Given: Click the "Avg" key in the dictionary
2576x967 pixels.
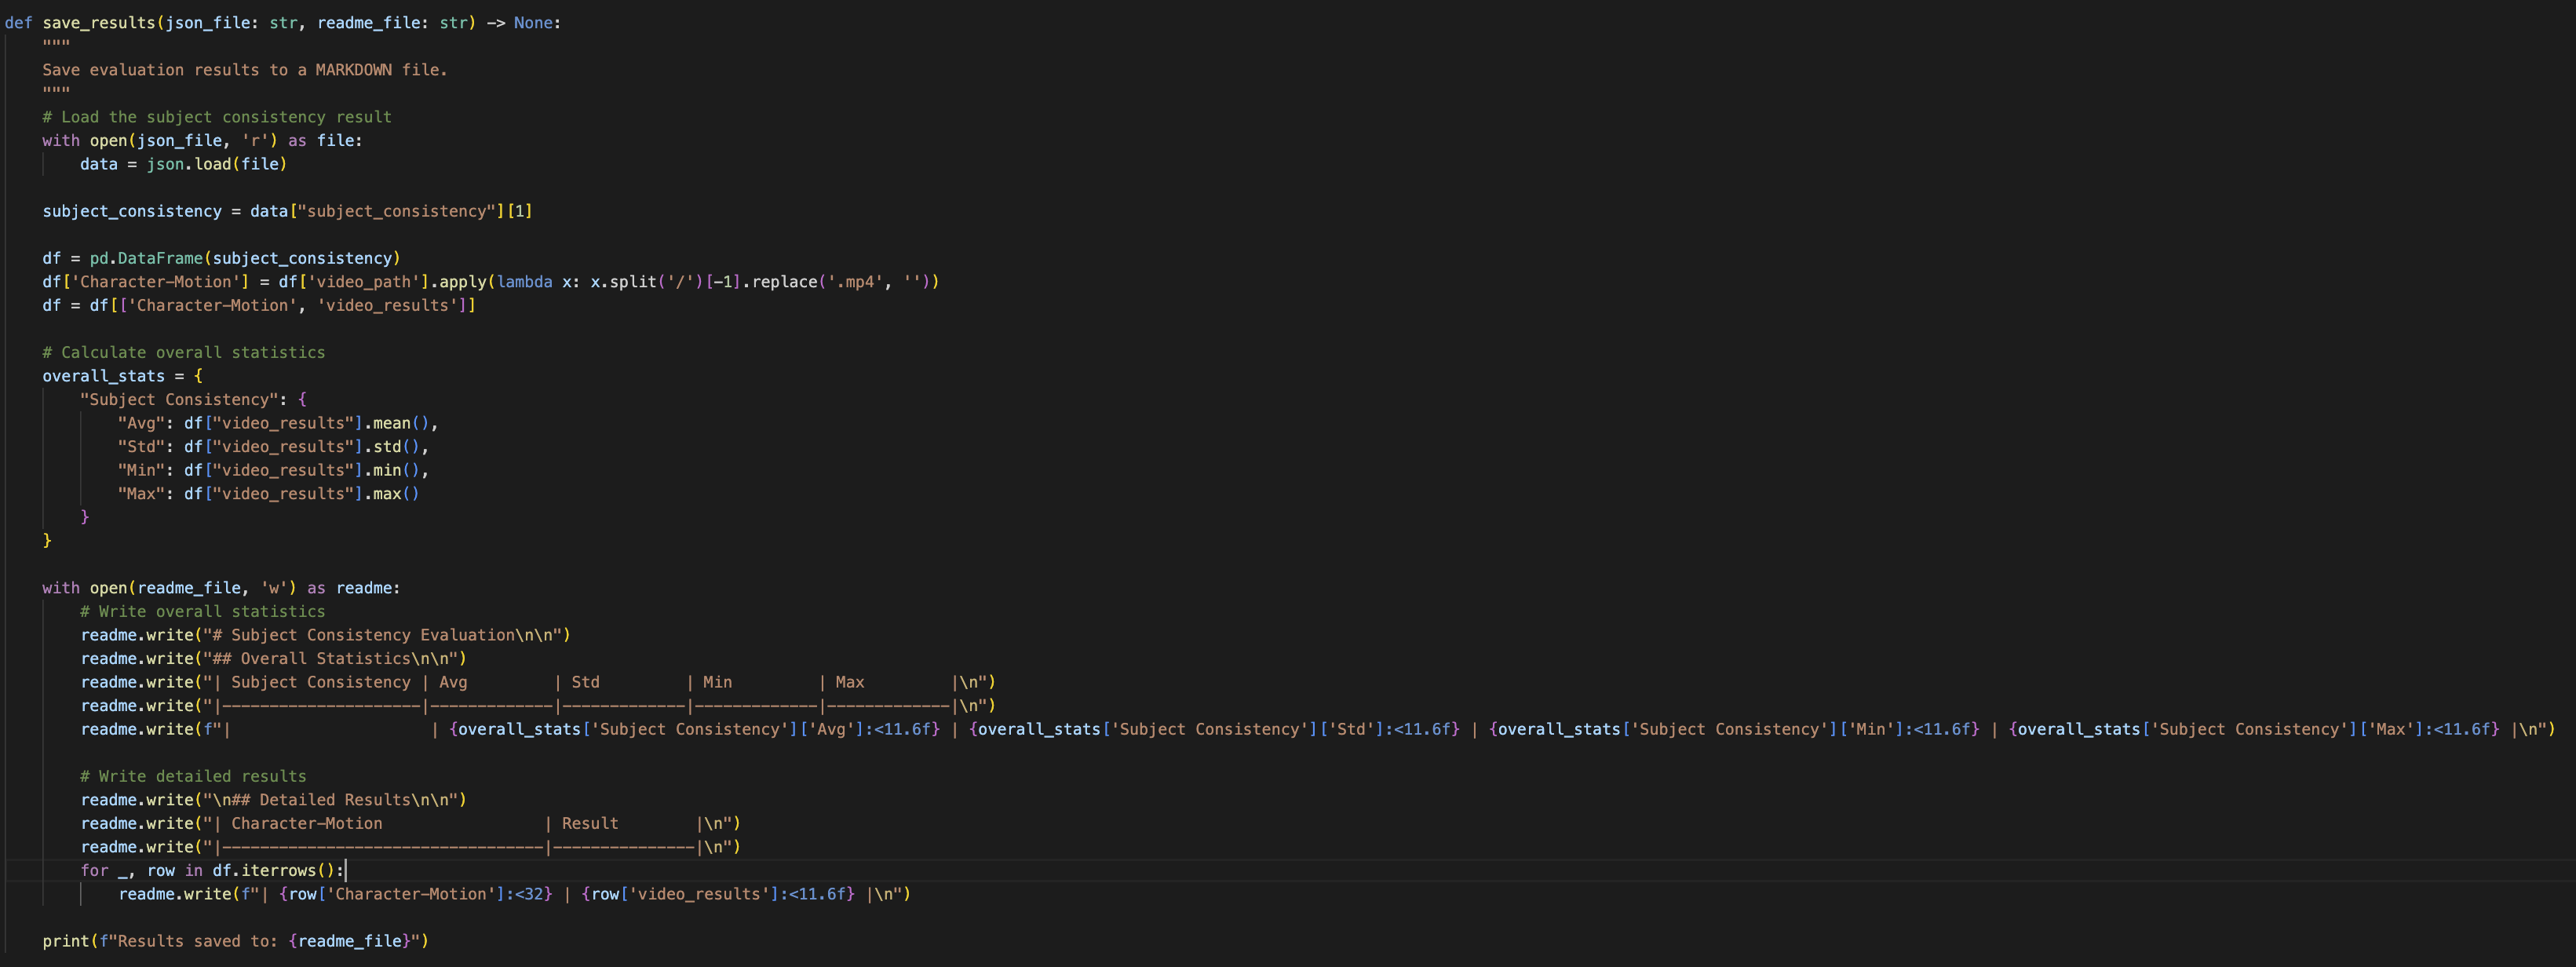Looking at the screenshot, I should (141, 423).
